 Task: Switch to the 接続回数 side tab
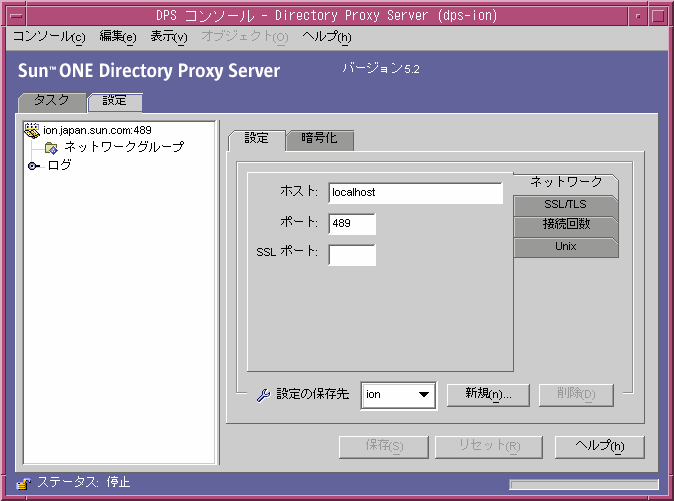tap(566, 226)
